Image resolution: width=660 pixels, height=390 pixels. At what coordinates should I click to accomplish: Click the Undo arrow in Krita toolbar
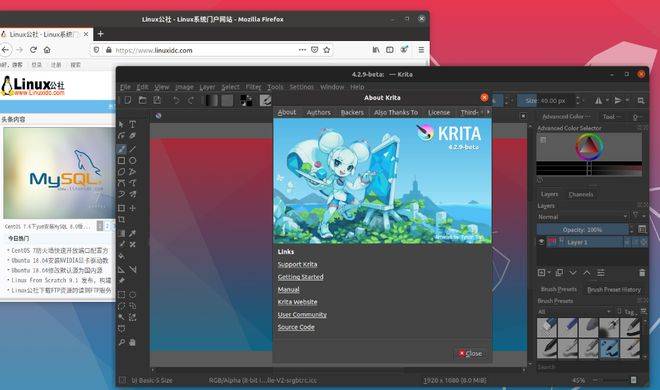[176, 100]
